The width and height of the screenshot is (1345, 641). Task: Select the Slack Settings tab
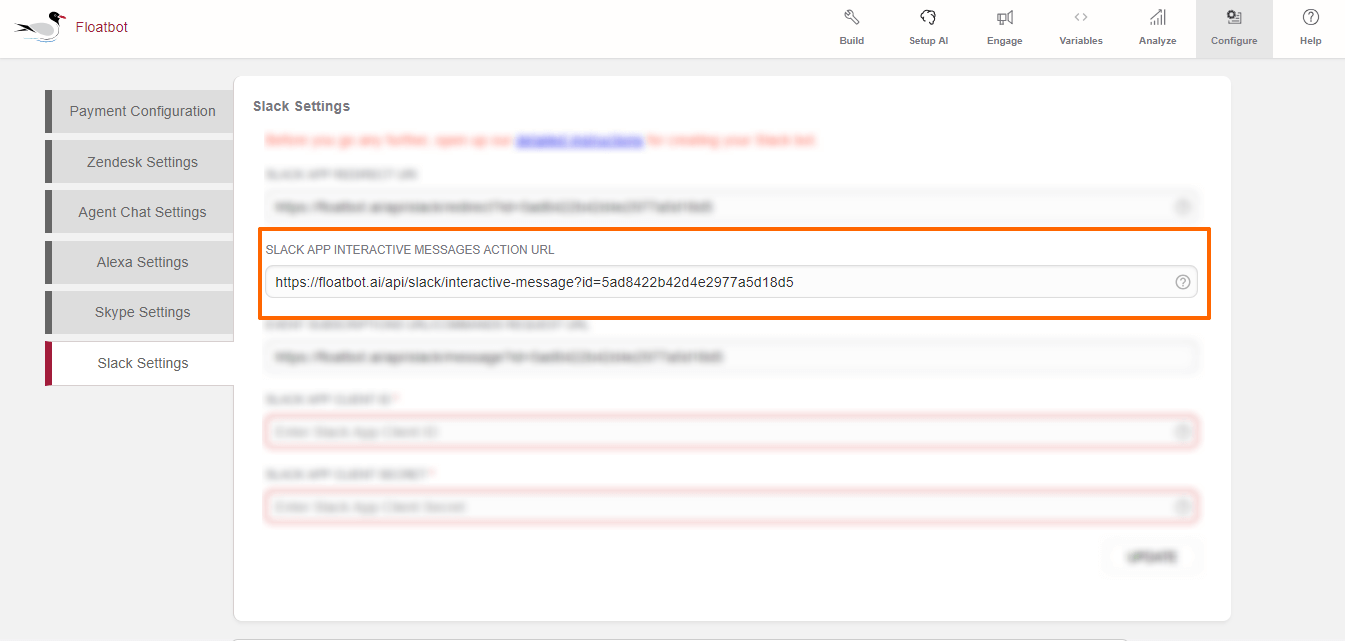142,363
